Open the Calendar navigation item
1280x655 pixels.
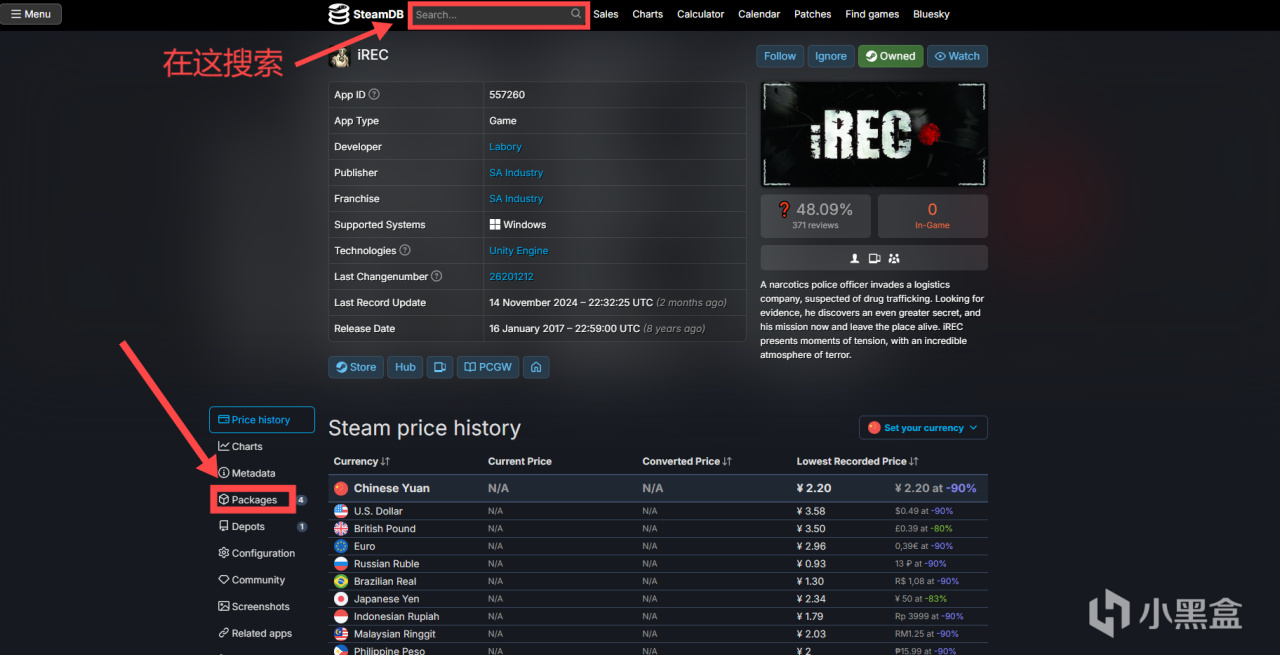[x=759, y=14]
